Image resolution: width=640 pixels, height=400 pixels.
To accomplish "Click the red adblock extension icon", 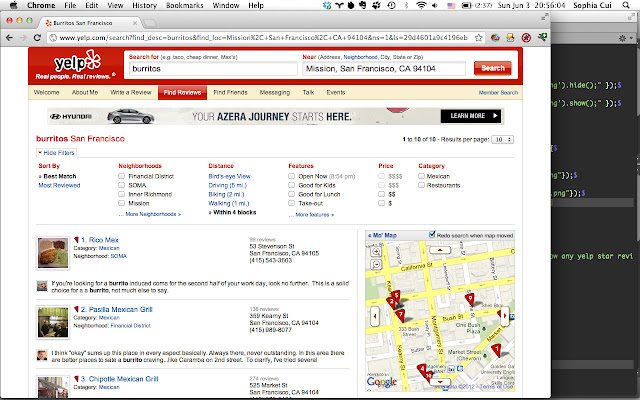I will [x=526, y=38].
